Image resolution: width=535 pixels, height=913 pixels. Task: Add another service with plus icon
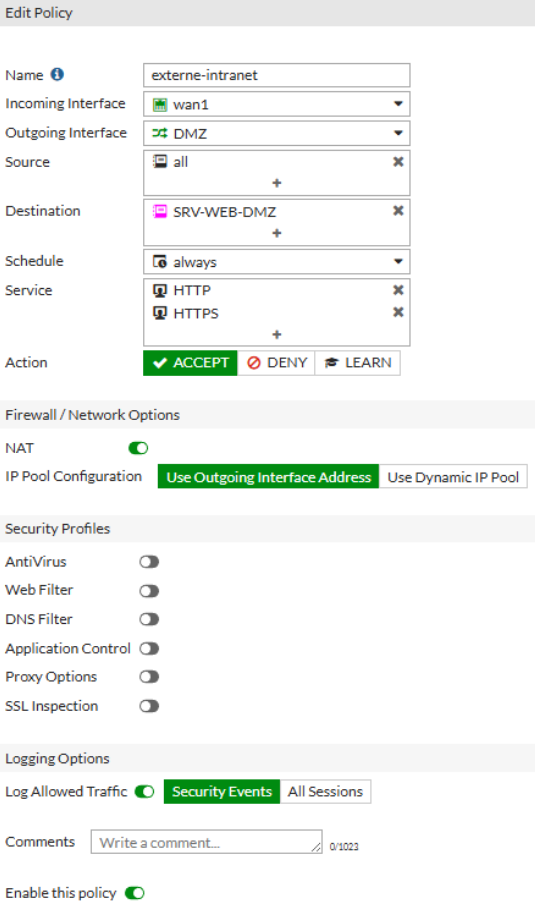[277, 334]
